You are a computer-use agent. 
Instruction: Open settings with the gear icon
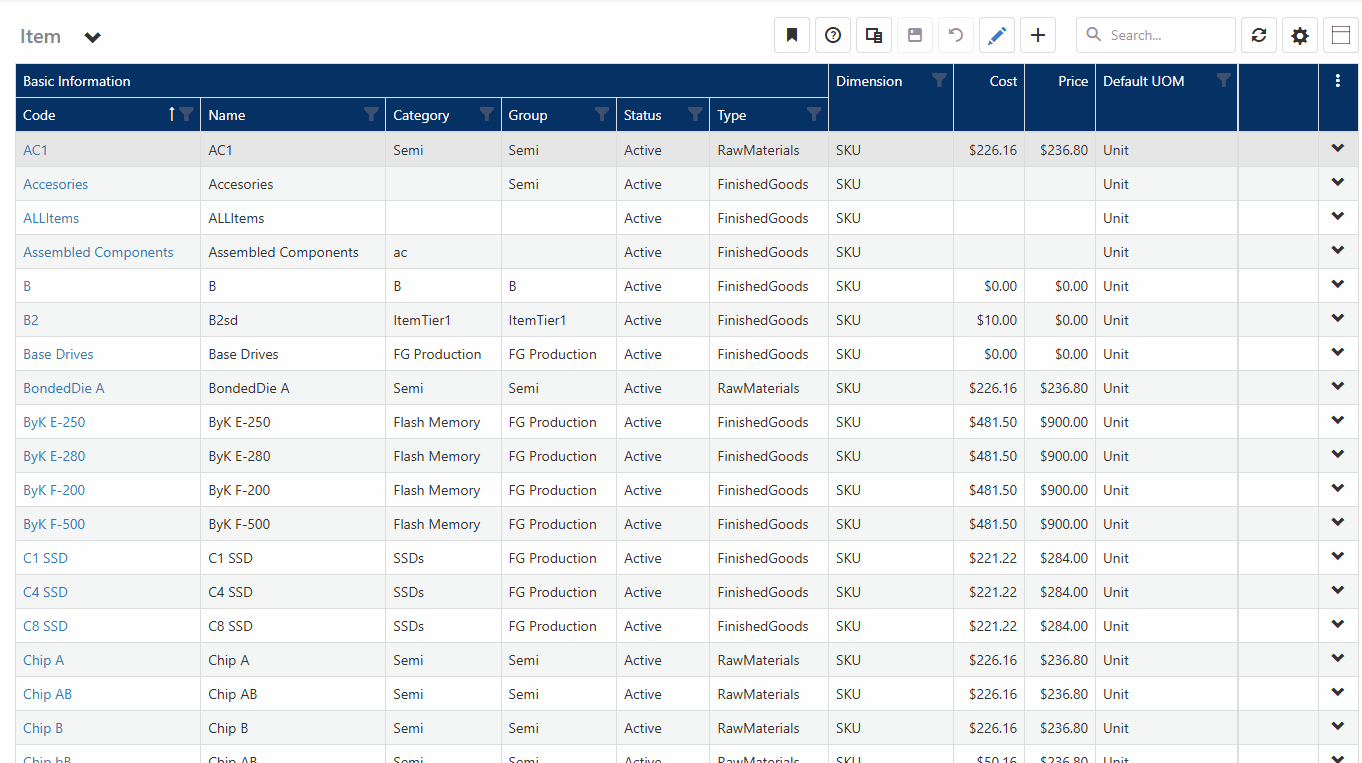tap(1299, 36)
